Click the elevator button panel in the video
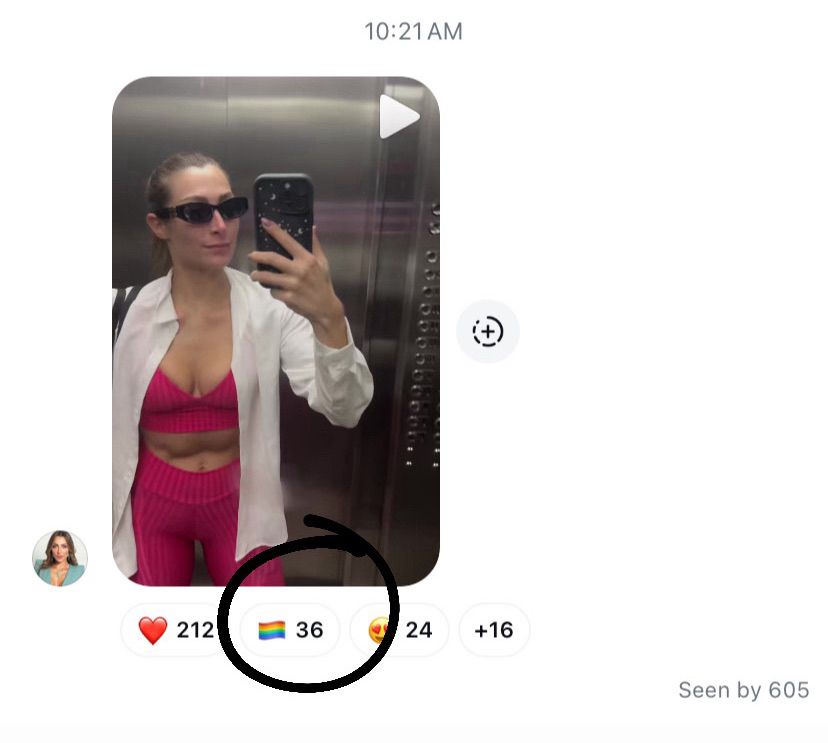This screenshot has width=828, height=743. (427, 338)
